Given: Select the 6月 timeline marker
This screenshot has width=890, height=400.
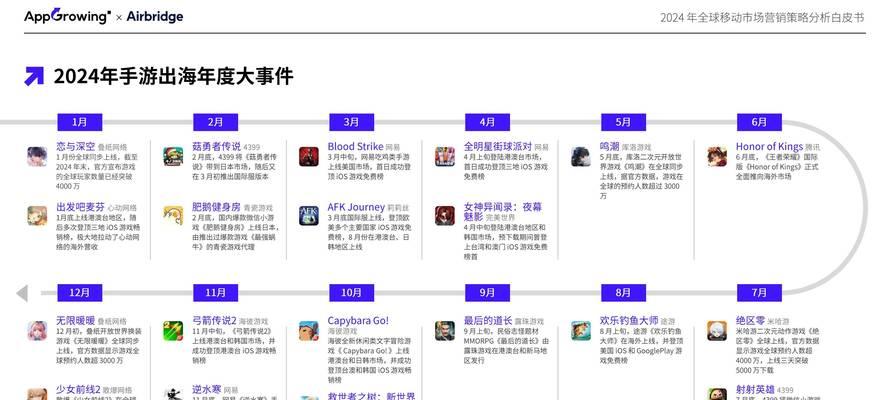Looking at the screenshot, I should point(759,122).
